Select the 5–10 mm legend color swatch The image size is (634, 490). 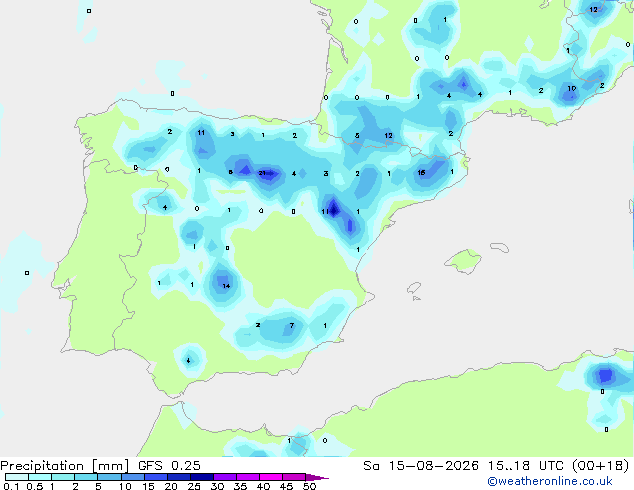109,477
